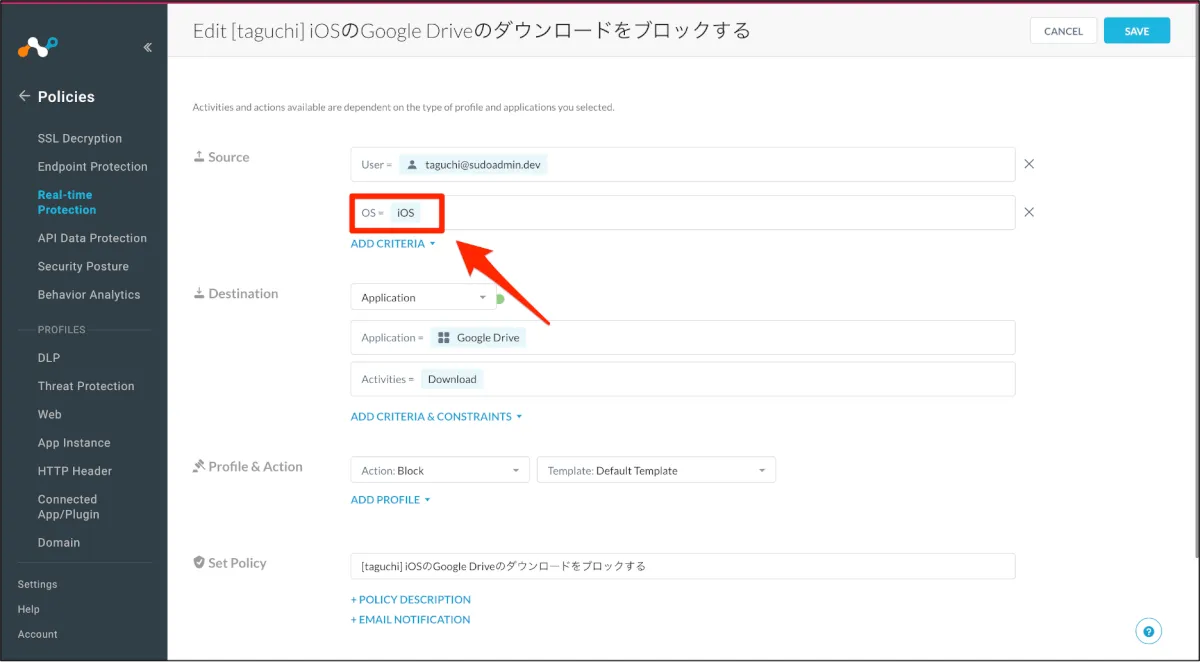Open the Action: Block dropdown
Viewport: 1200px width, 662px height.
[x=440, y=470]
